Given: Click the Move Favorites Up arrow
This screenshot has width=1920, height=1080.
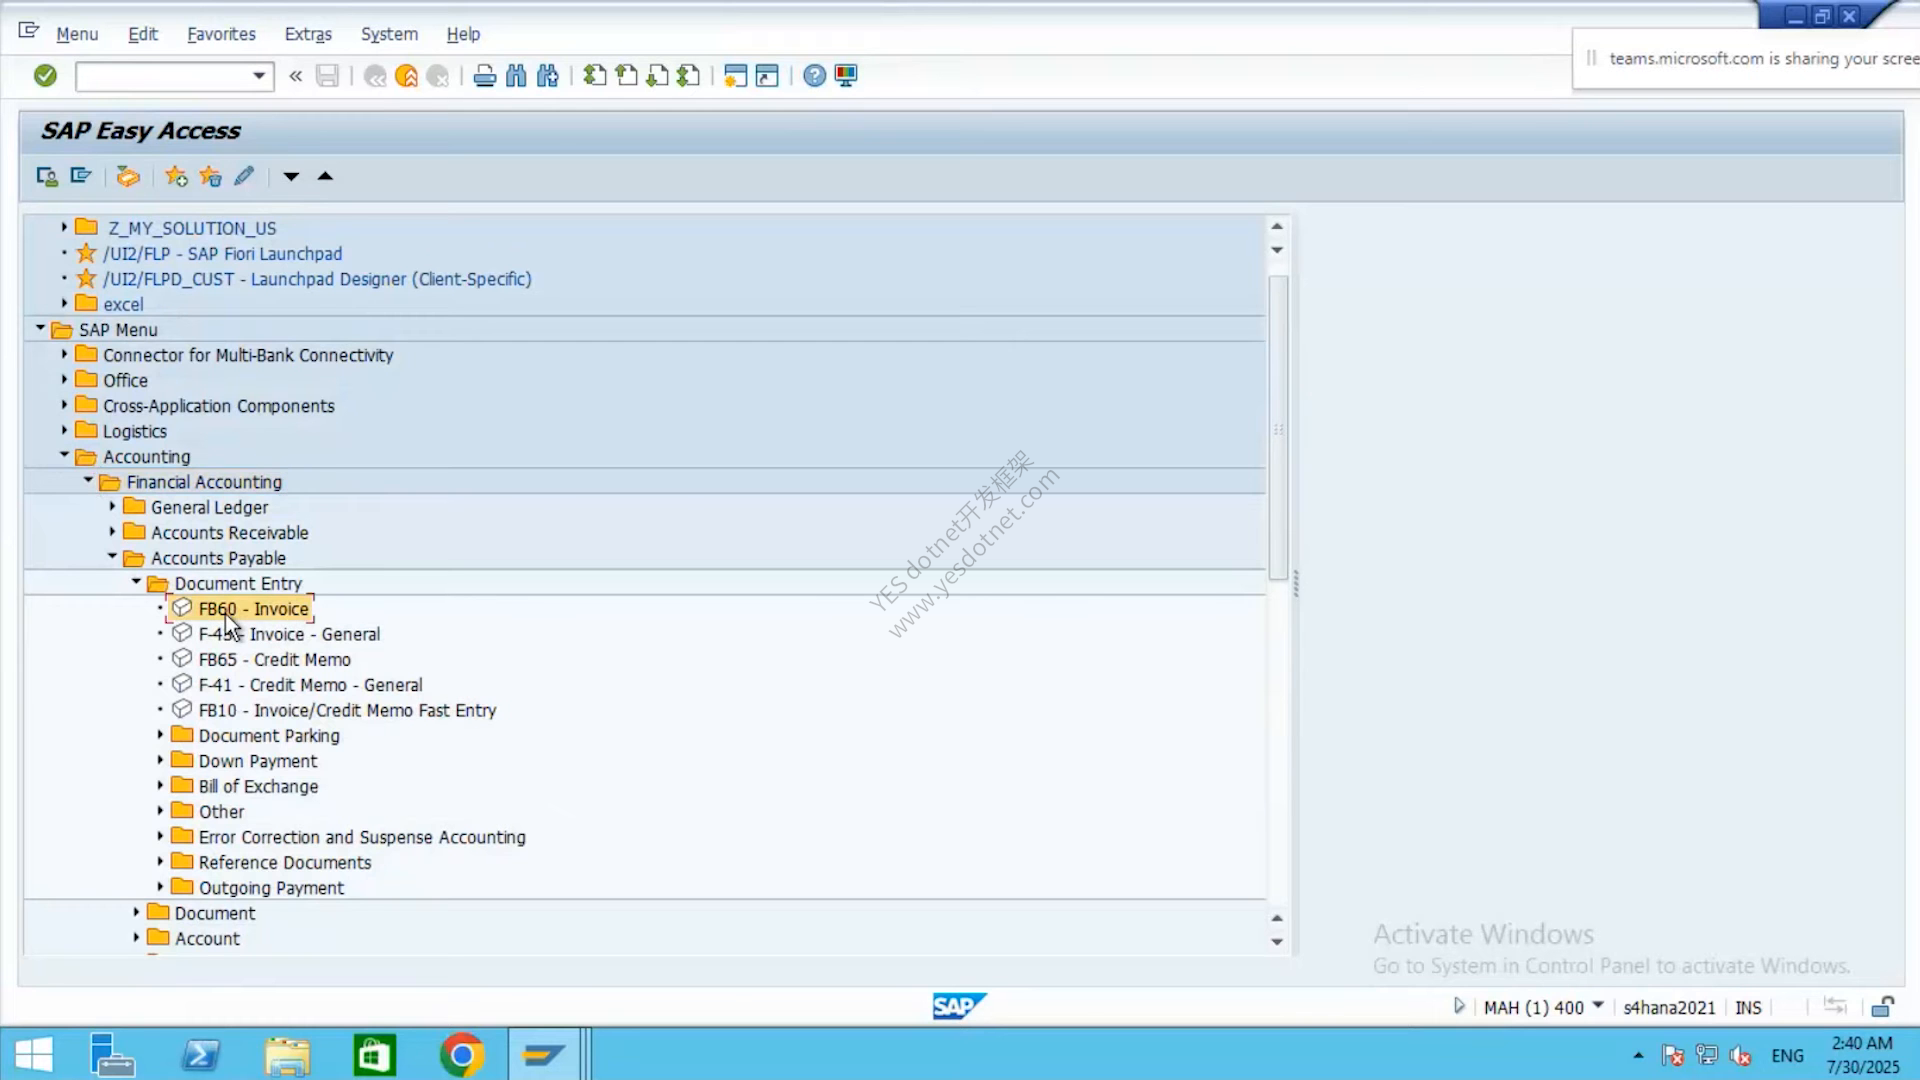Looking at the screenshot, I should coord(325,177).
